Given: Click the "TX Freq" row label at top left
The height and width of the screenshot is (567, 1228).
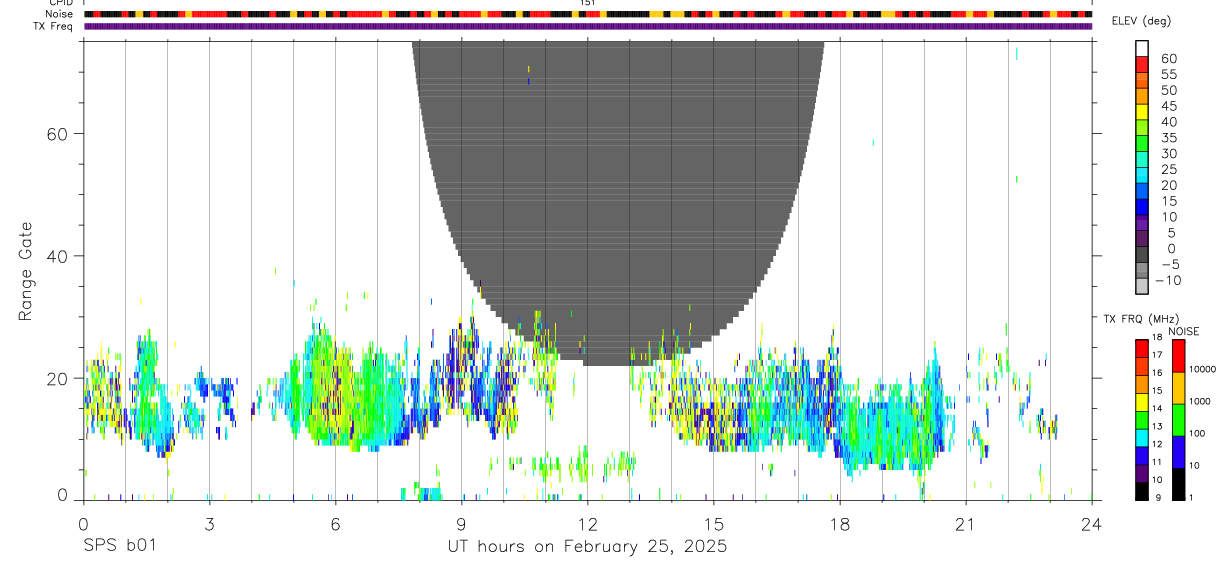Looking at the screenshot, I should pyautogui.click(x=54, y=26).
